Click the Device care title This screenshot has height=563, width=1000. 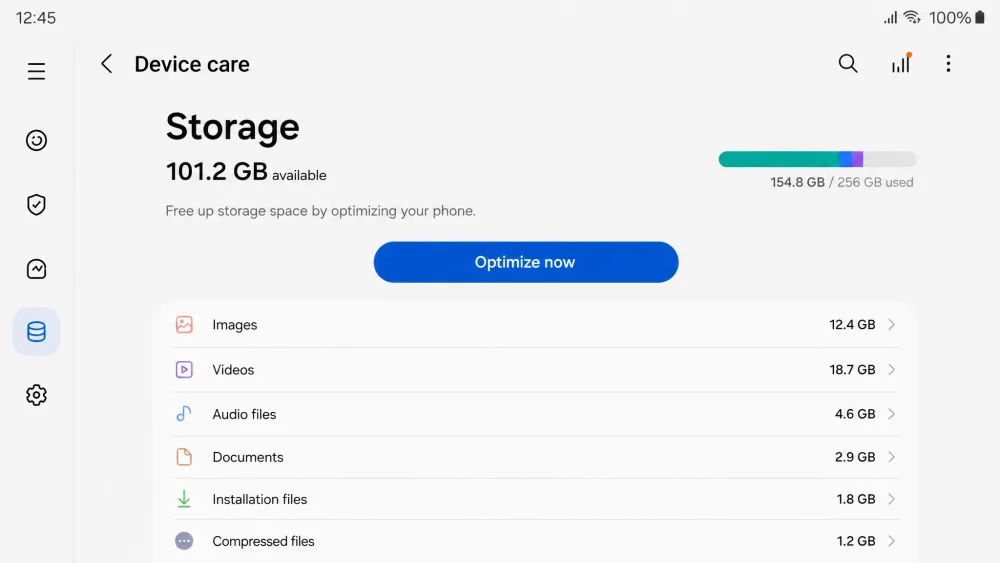192,64
